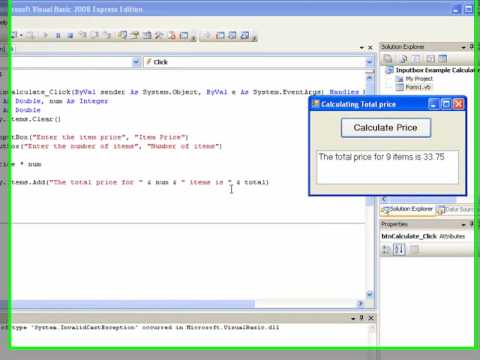This screenshot has width=480, height=360.
Task: Minimize the Calculating Total price window
Action: coord(434,104)
